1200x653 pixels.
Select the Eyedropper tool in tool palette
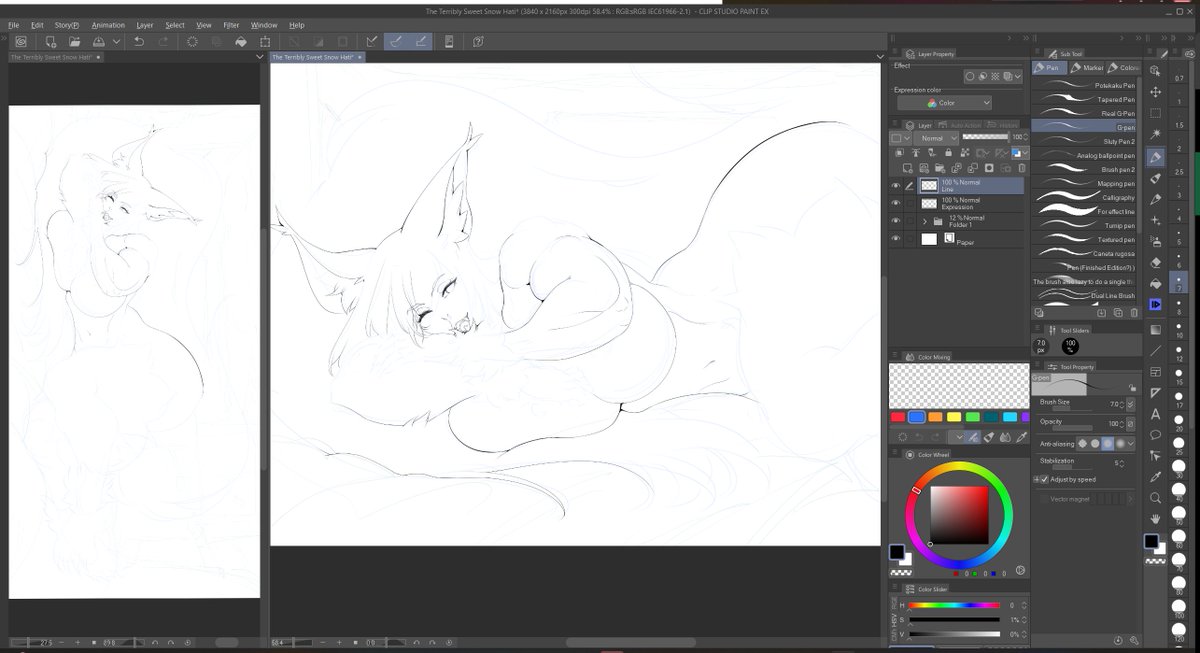1155,477
